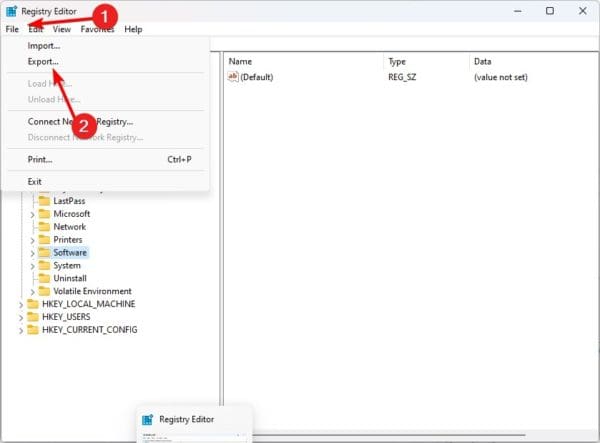Select the Software folder icon
This screenshot has width=600, height=443.
[x=44, y=252]
